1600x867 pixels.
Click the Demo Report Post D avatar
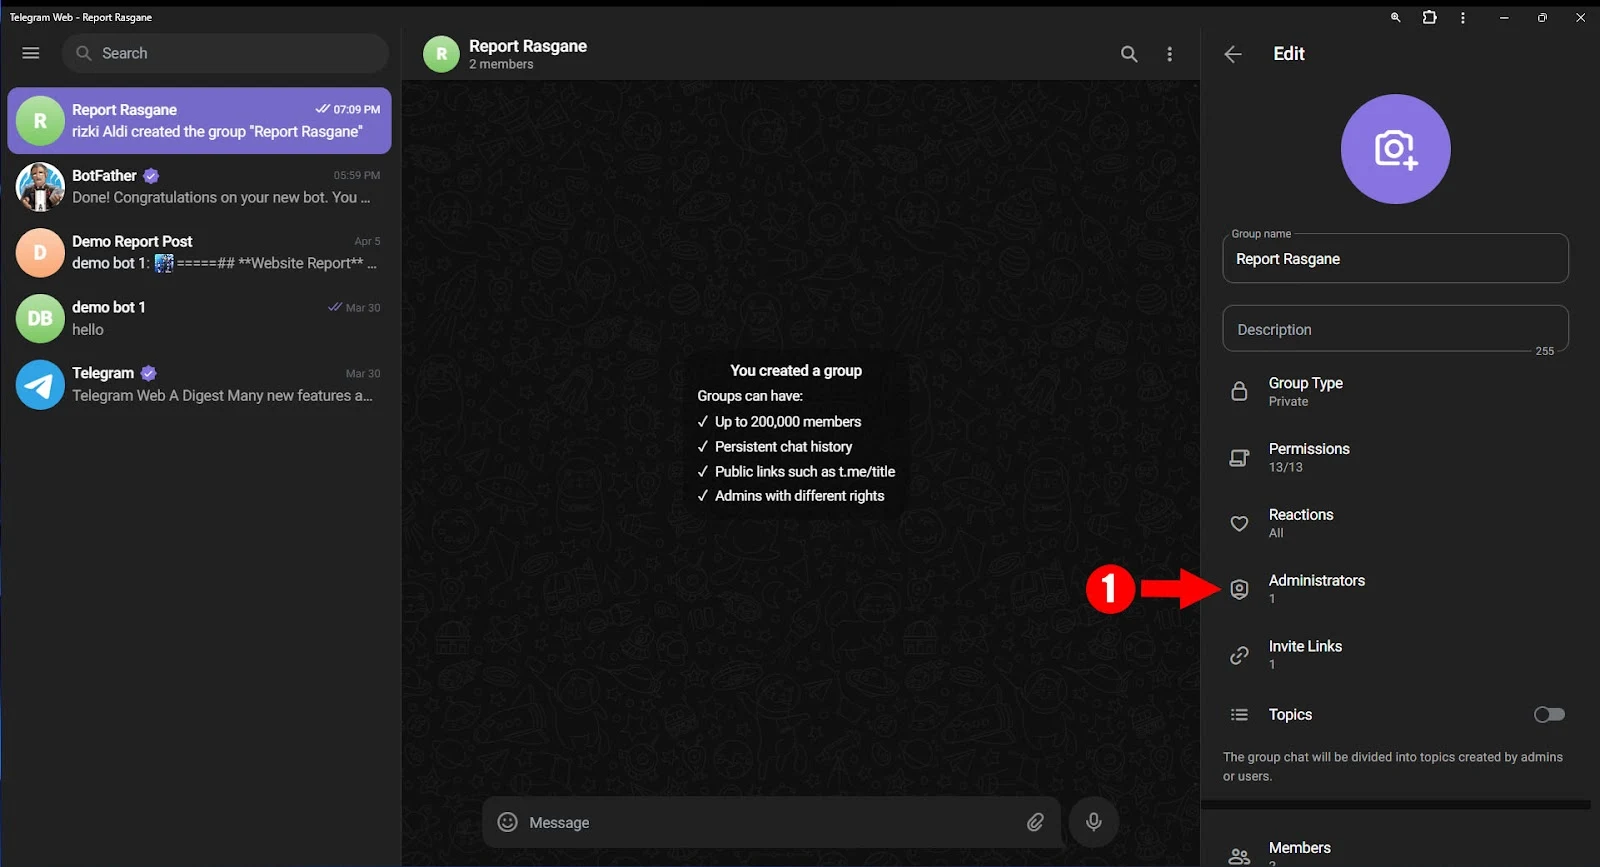click(x=40, y=252)
